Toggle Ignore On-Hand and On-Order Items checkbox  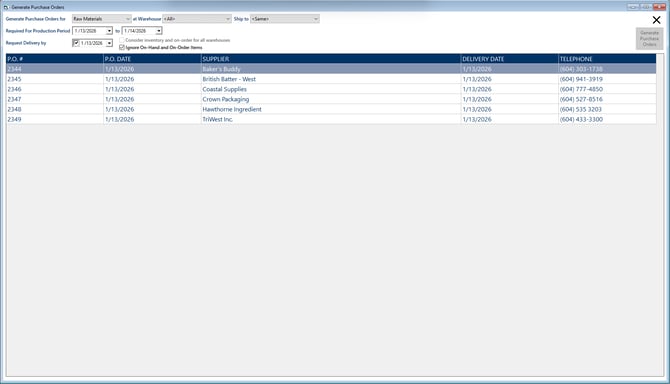(122, 47)
